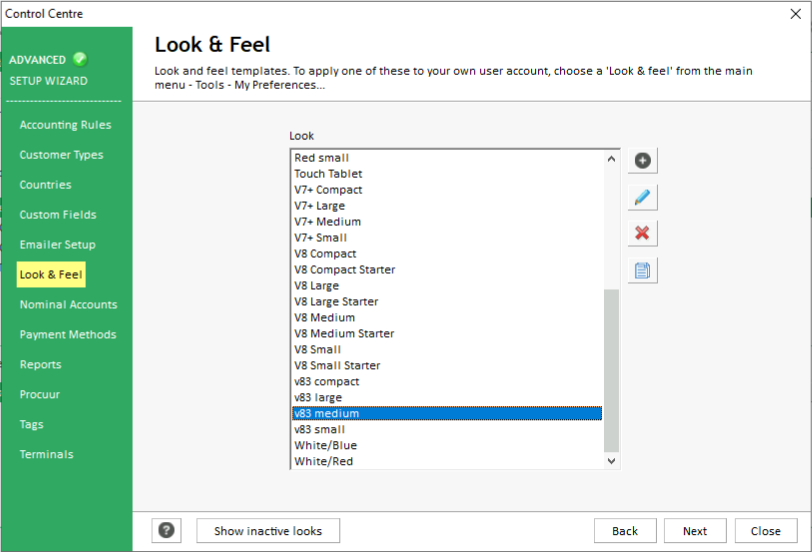The height and width of the screenshot is (552, 812).
Task: Click the up arrow in the Look list scrollbar
Action: click(x=611, y=158)
